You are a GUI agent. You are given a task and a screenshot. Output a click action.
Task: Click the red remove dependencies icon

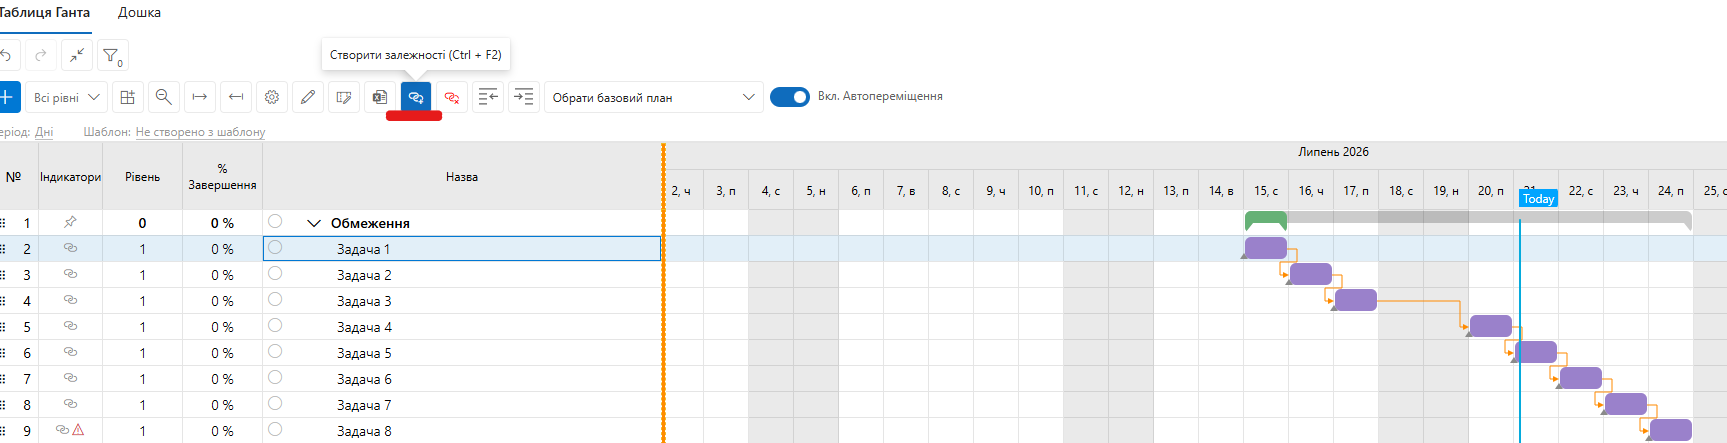tap(451, 97)
